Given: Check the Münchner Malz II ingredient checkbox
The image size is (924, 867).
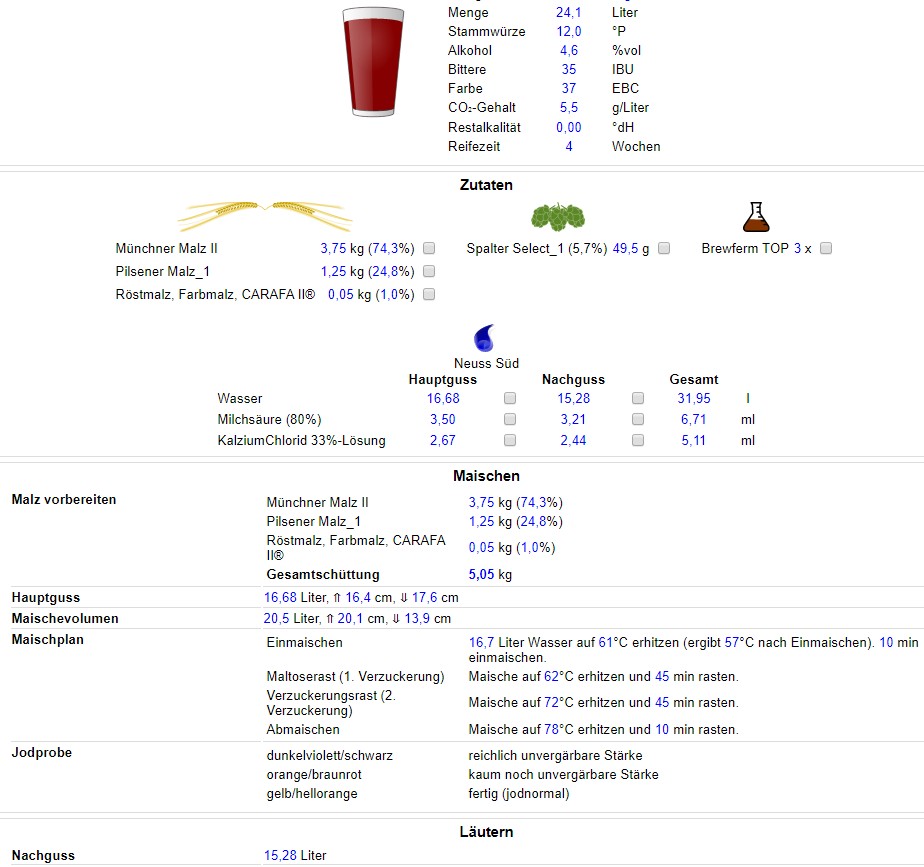Looking at the screenshot, I should point(429,248).
